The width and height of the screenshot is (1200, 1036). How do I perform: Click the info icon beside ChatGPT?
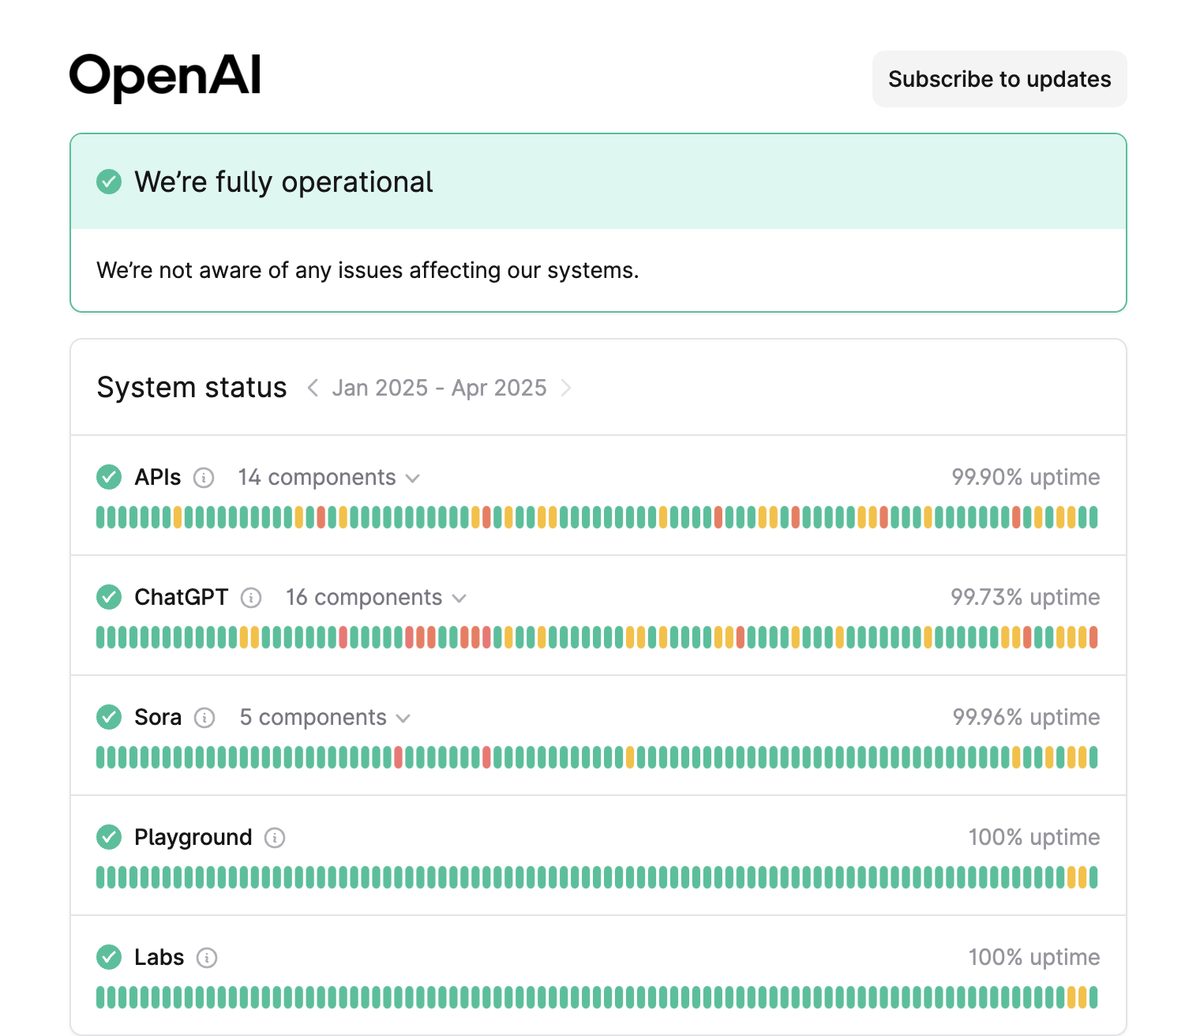251,598
